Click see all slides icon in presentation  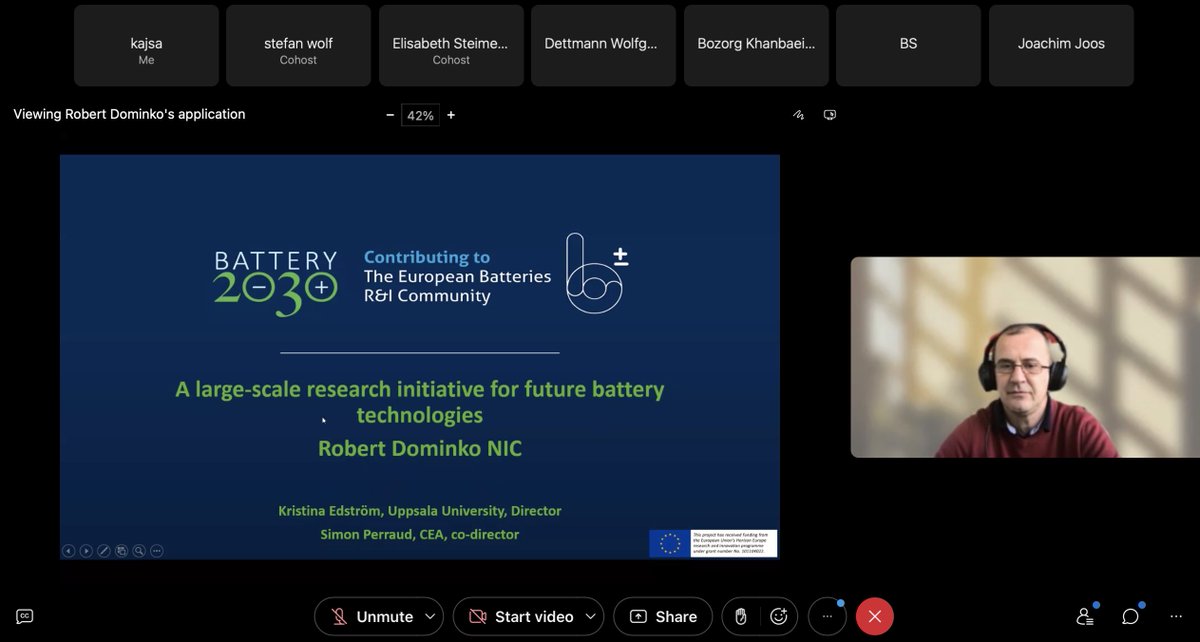click(121, 550)
